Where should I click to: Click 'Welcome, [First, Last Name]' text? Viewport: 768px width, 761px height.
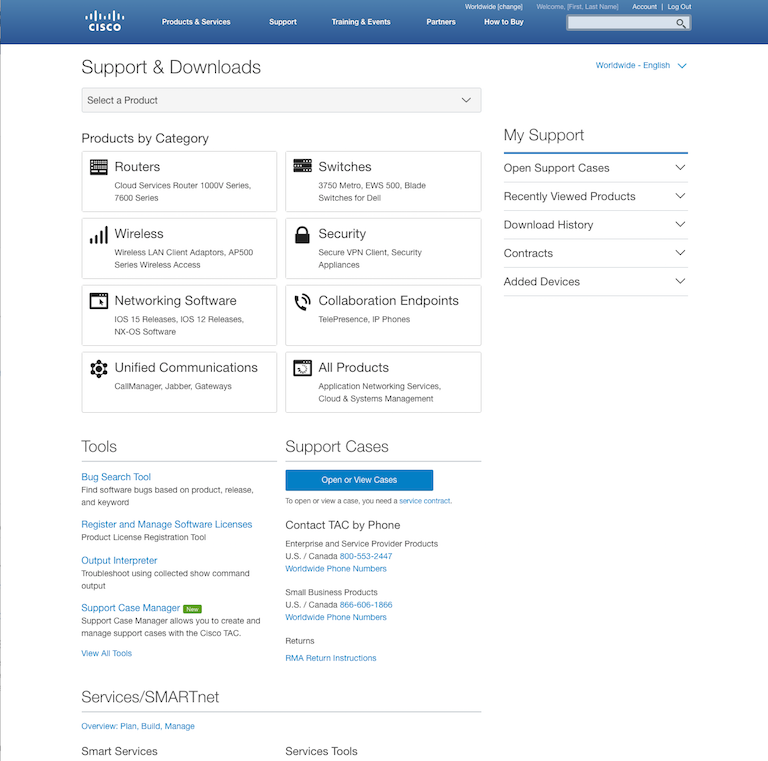pos(577,7)
